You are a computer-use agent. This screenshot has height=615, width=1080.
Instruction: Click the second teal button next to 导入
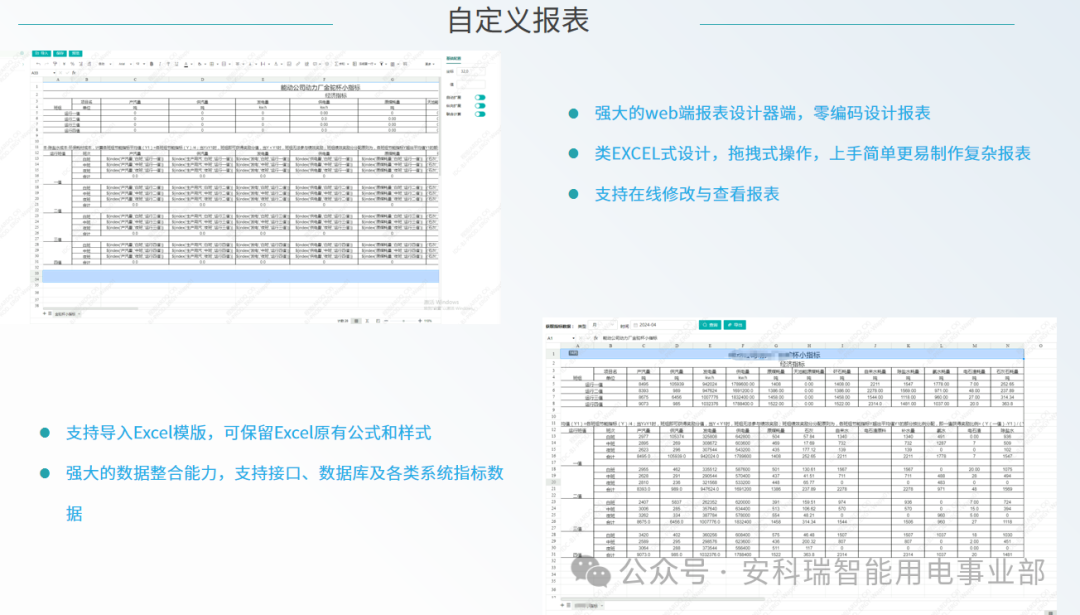point(60,53)
